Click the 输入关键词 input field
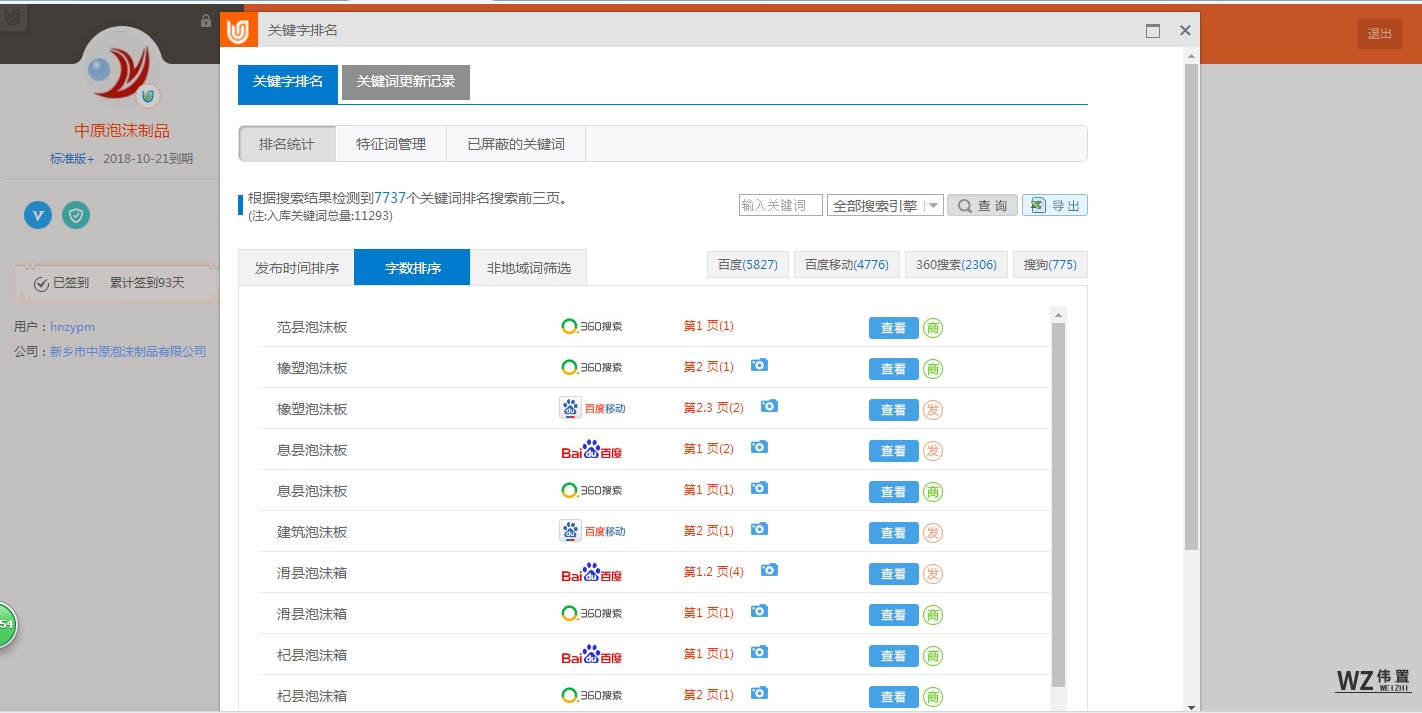The width and height of the screenshot is (1422, 713). [x=780, y=205]
